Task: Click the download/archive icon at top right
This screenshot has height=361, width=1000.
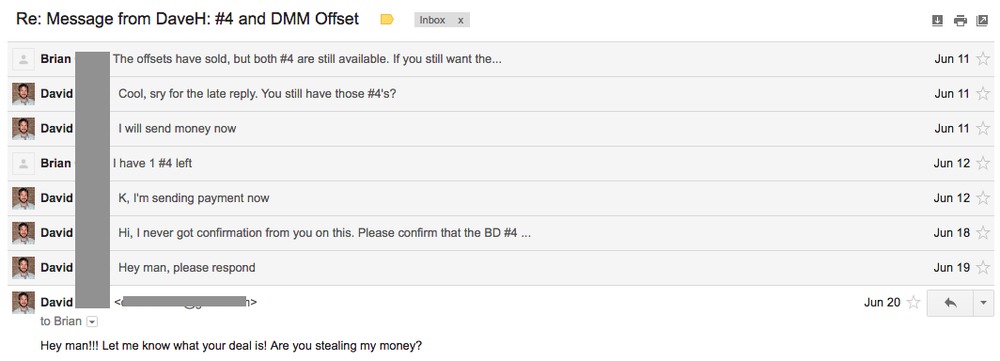Action: pyautogui.click(x=937, y=21)
